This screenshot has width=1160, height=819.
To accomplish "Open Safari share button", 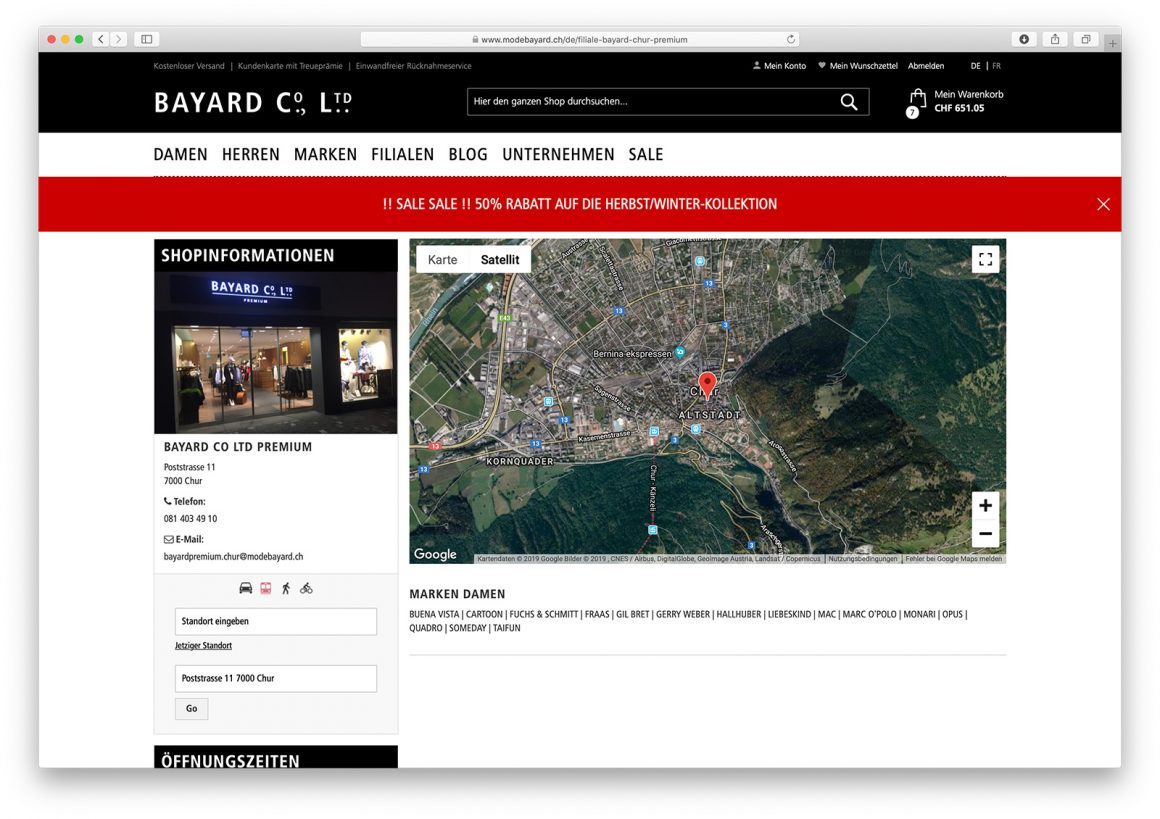I will (1055, 39).
